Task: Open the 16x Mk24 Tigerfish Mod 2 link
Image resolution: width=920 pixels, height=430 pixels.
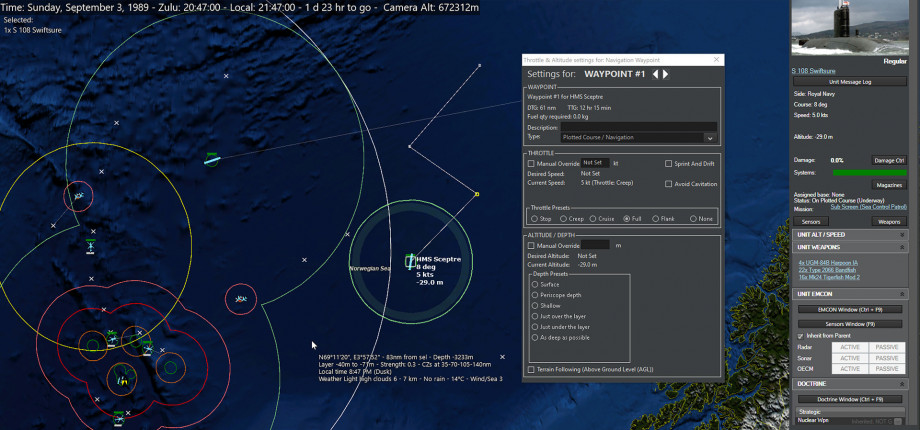Action: (x=829, y=277)
